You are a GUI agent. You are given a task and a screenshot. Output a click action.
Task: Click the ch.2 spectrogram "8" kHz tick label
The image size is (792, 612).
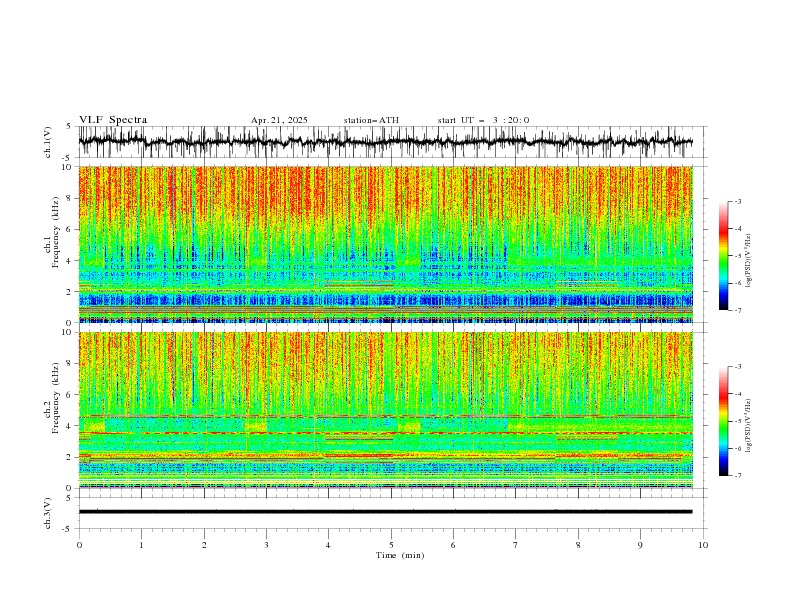pyautogui.click(x=70, y=364)
